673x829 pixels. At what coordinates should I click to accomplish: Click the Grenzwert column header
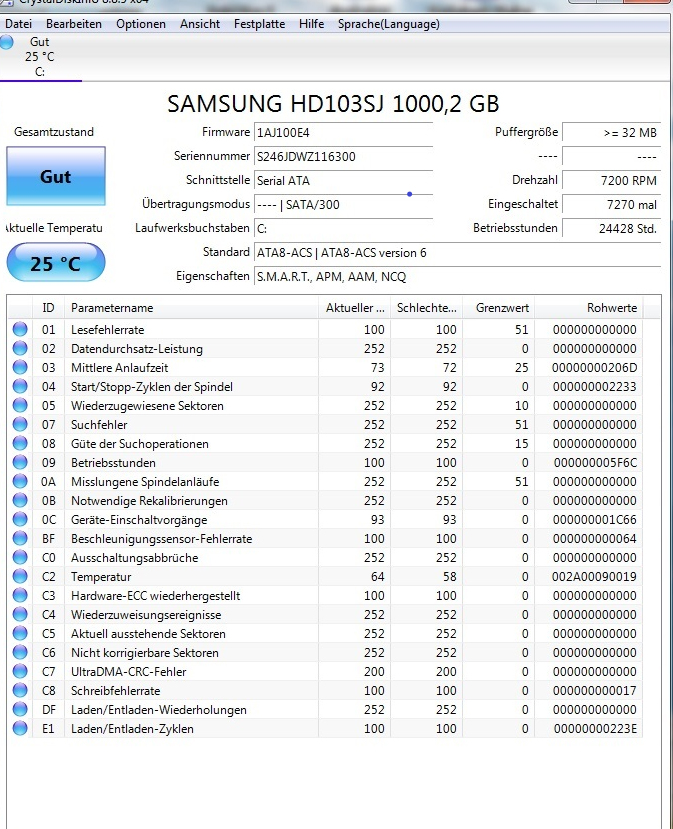[499, 308]
